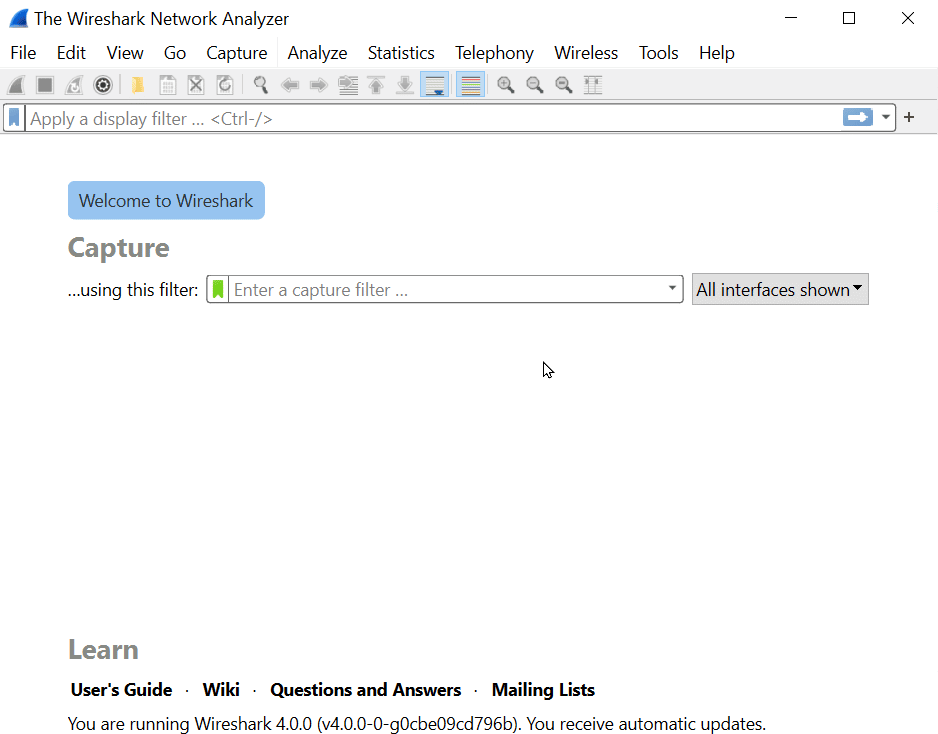Open the Wireless menu
The width and height of the screenshot is (938, 734).
586,53
